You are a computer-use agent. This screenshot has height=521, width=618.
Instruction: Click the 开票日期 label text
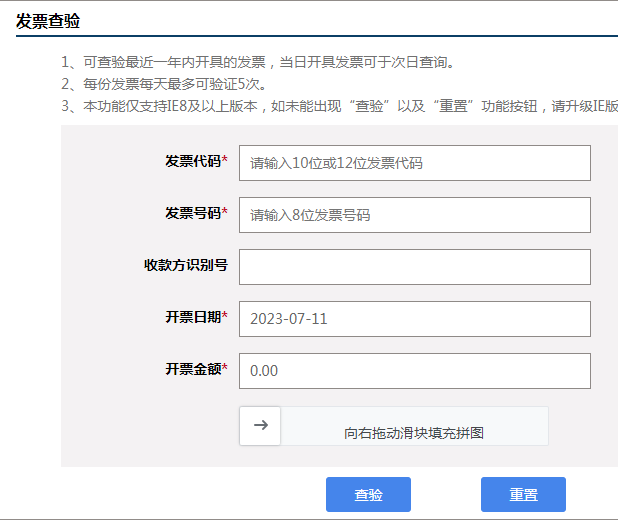(193, 317)
